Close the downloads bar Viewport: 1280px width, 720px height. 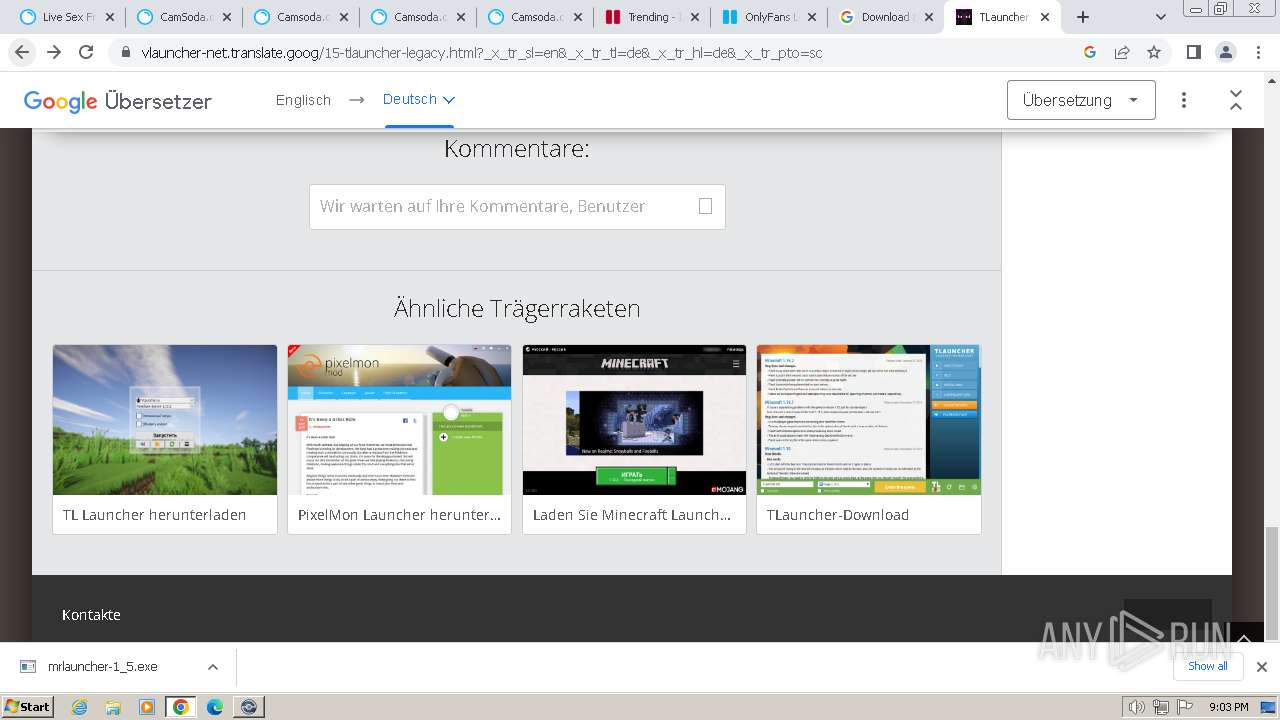[x=1261, y=667]
